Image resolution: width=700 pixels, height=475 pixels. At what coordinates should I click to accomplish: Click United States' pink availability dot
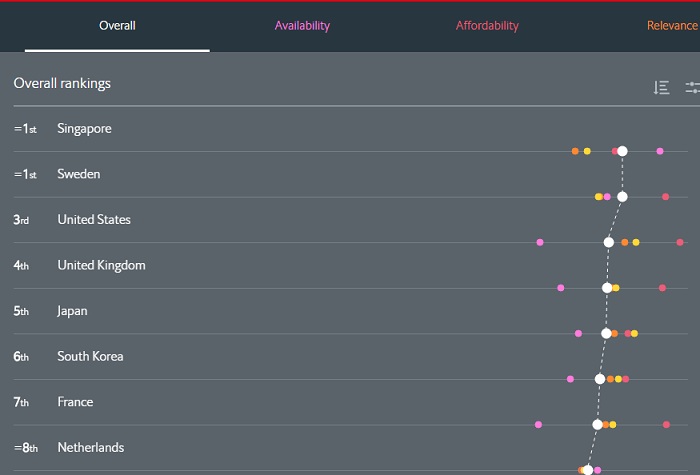pyautogui.click(x=540, y=242)
